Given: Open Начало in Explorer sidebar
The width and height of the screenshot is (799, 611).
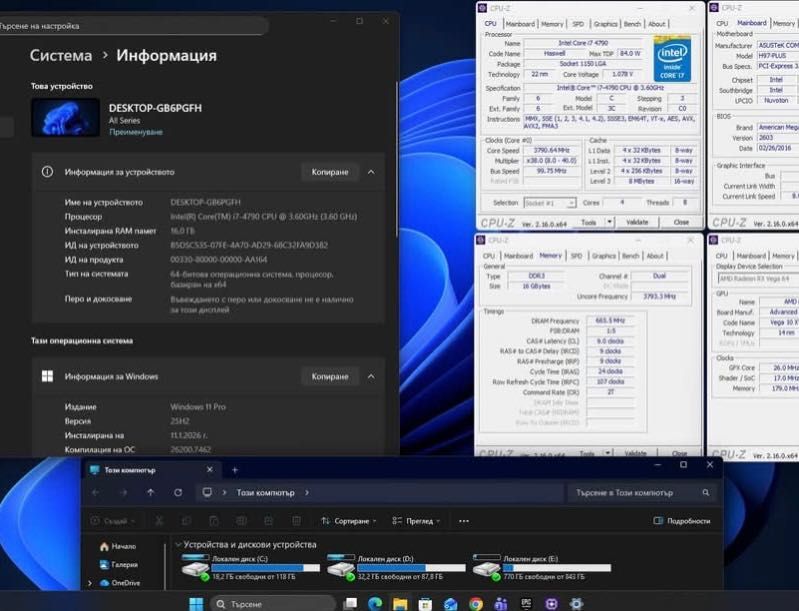Looking at the screenshot, I should [x=118, y=546].
